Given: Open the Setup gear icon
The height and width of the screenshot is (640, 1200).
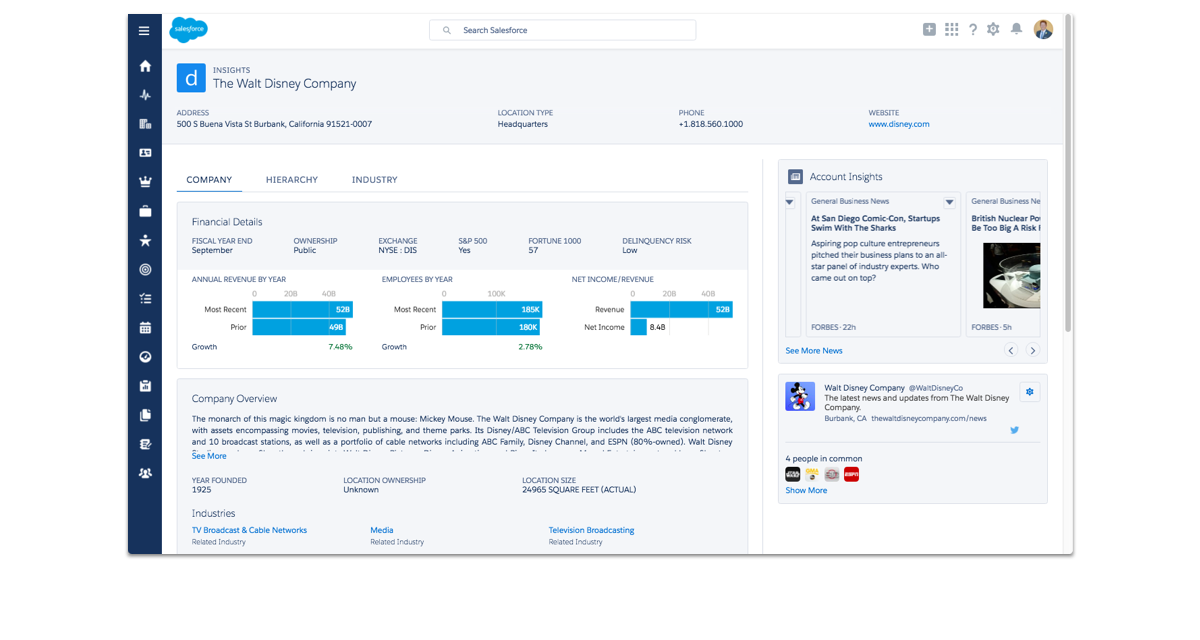Looking at the screenshot, I should 993,30.
